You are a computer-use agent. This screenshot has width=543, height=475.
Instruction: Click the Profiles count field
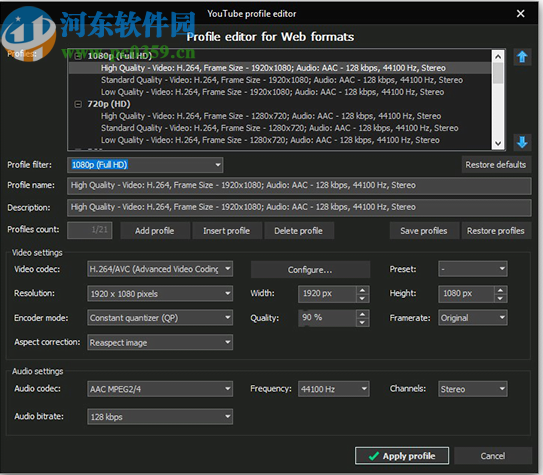pyautogui.click(x=90, y=230)
